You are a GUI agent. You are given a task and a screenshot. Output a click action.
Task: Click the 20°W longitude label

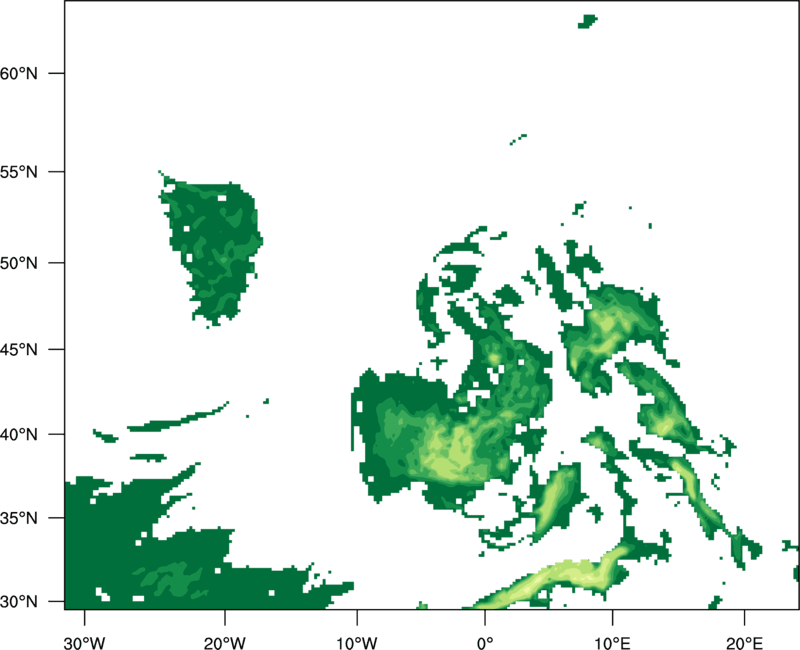click(x=224, y=643)
